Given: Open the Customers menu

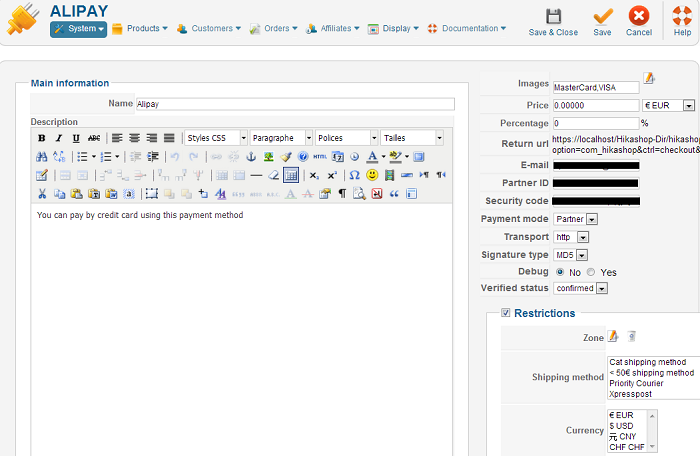Looking at the screenshot, I should pos(208,29).
